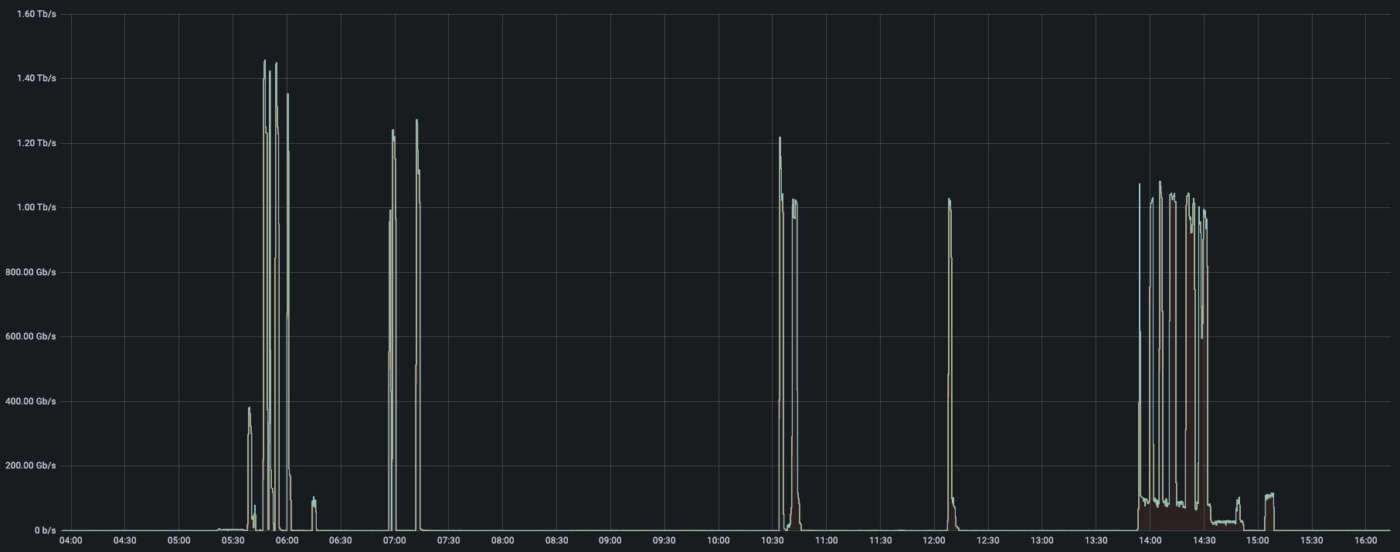Click the 1.22 Tb/s peak after 10:30
The width and height of the screenshot is (1400, 552).
pyautogui.click(x=779, y=138)
